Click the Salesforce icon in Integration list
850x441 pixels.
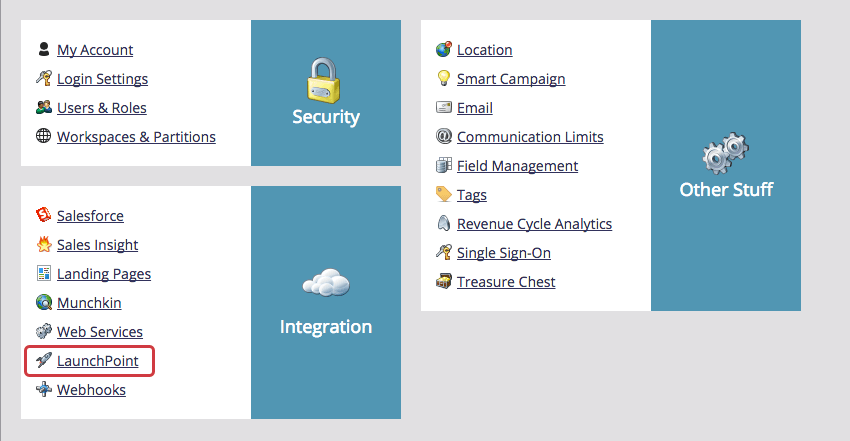(44, 215)
